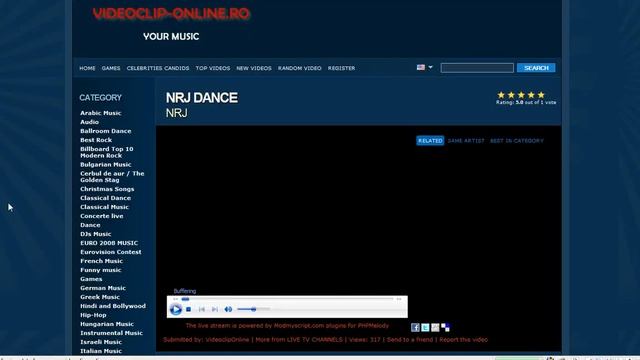The width and height of the screenshot is (640, 360).
Task: Share the video via the Delicious icon
Action: click(445, 327)
